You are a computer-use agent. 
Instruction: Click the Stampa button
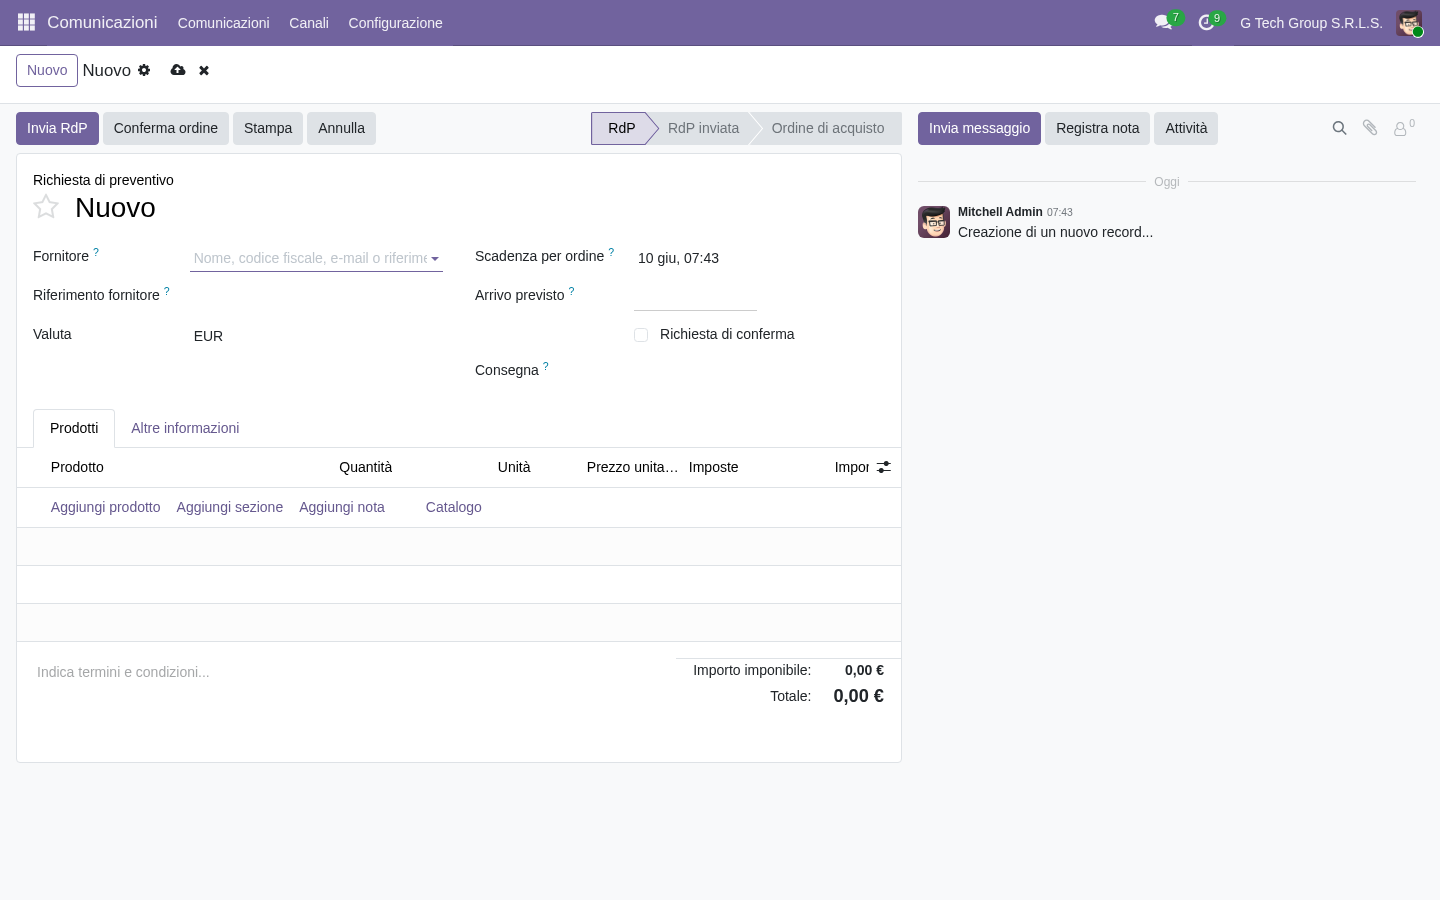268,128
